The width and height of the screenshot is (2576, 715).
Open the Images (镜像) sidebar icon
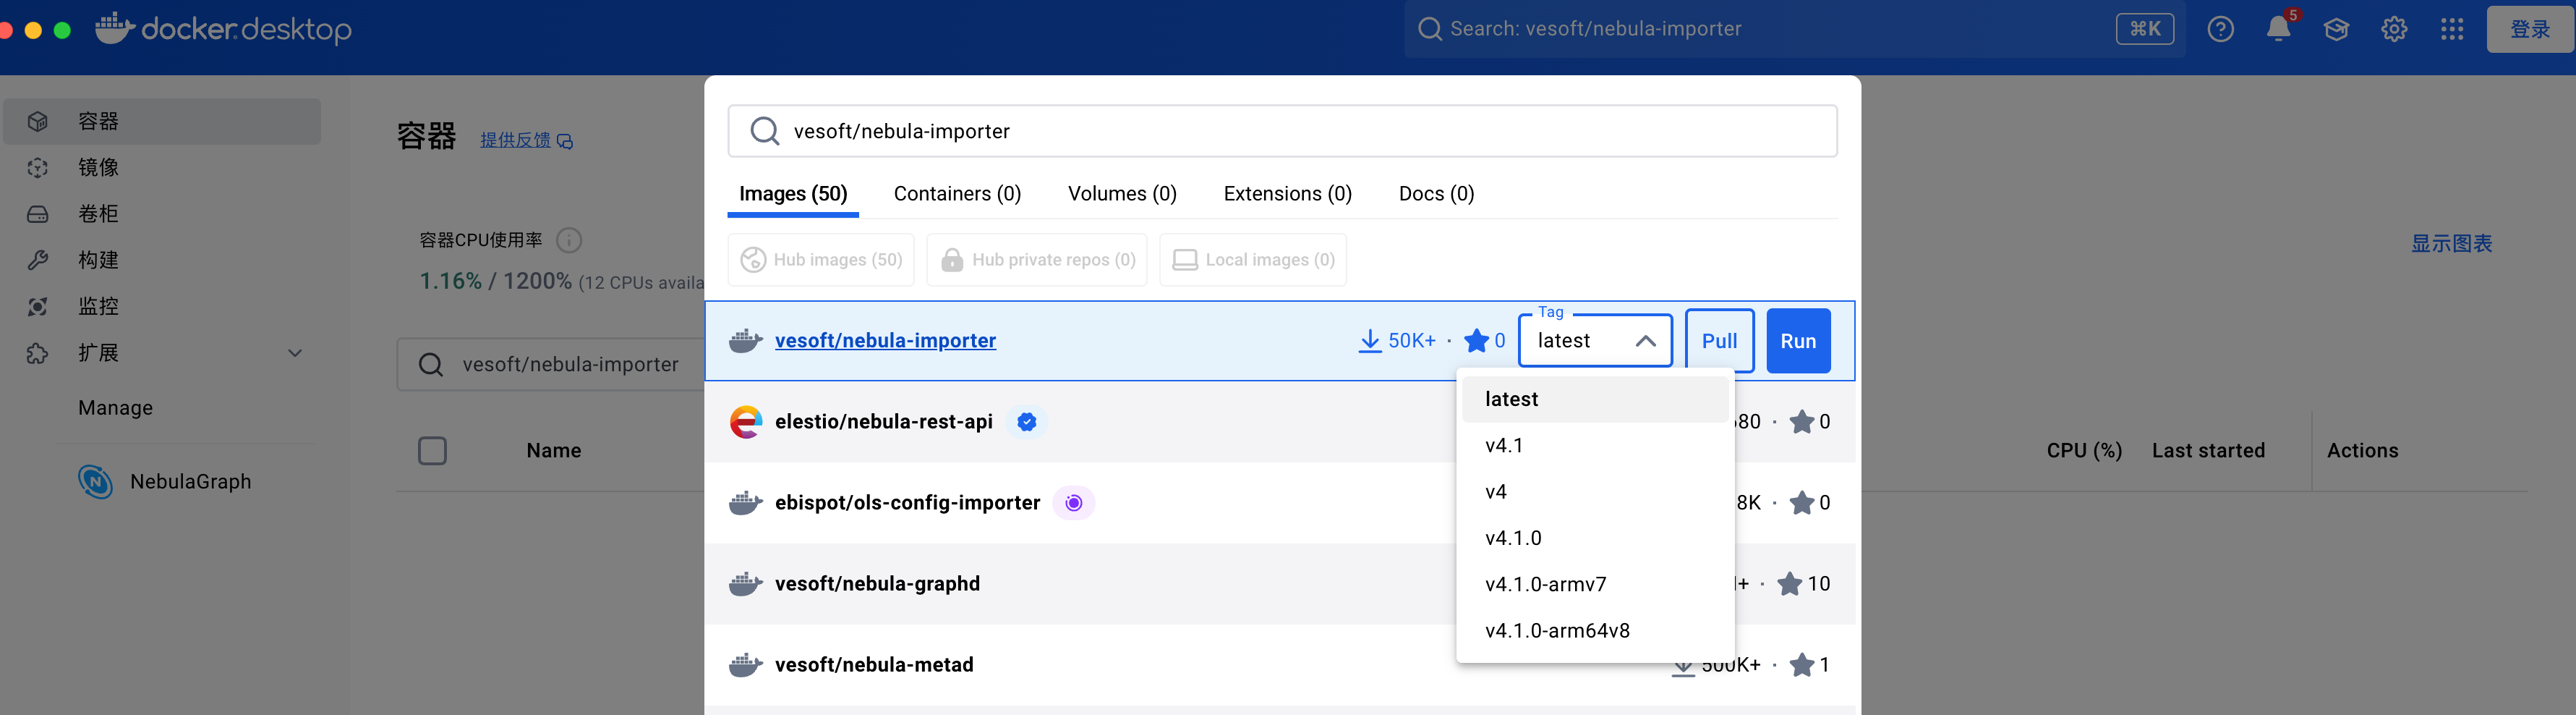38,167
